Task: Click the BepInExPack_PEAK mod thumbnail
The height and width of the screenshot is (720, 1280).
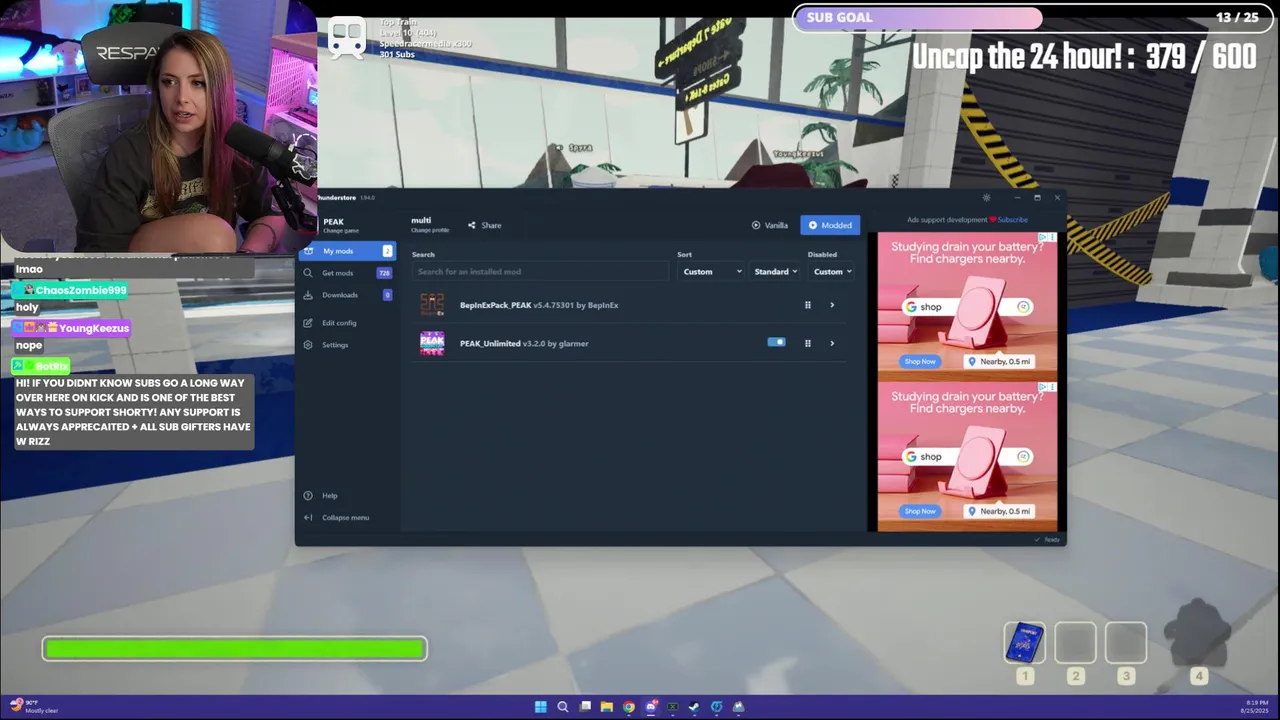Action: pyautogui.click(x=432, y=305)
